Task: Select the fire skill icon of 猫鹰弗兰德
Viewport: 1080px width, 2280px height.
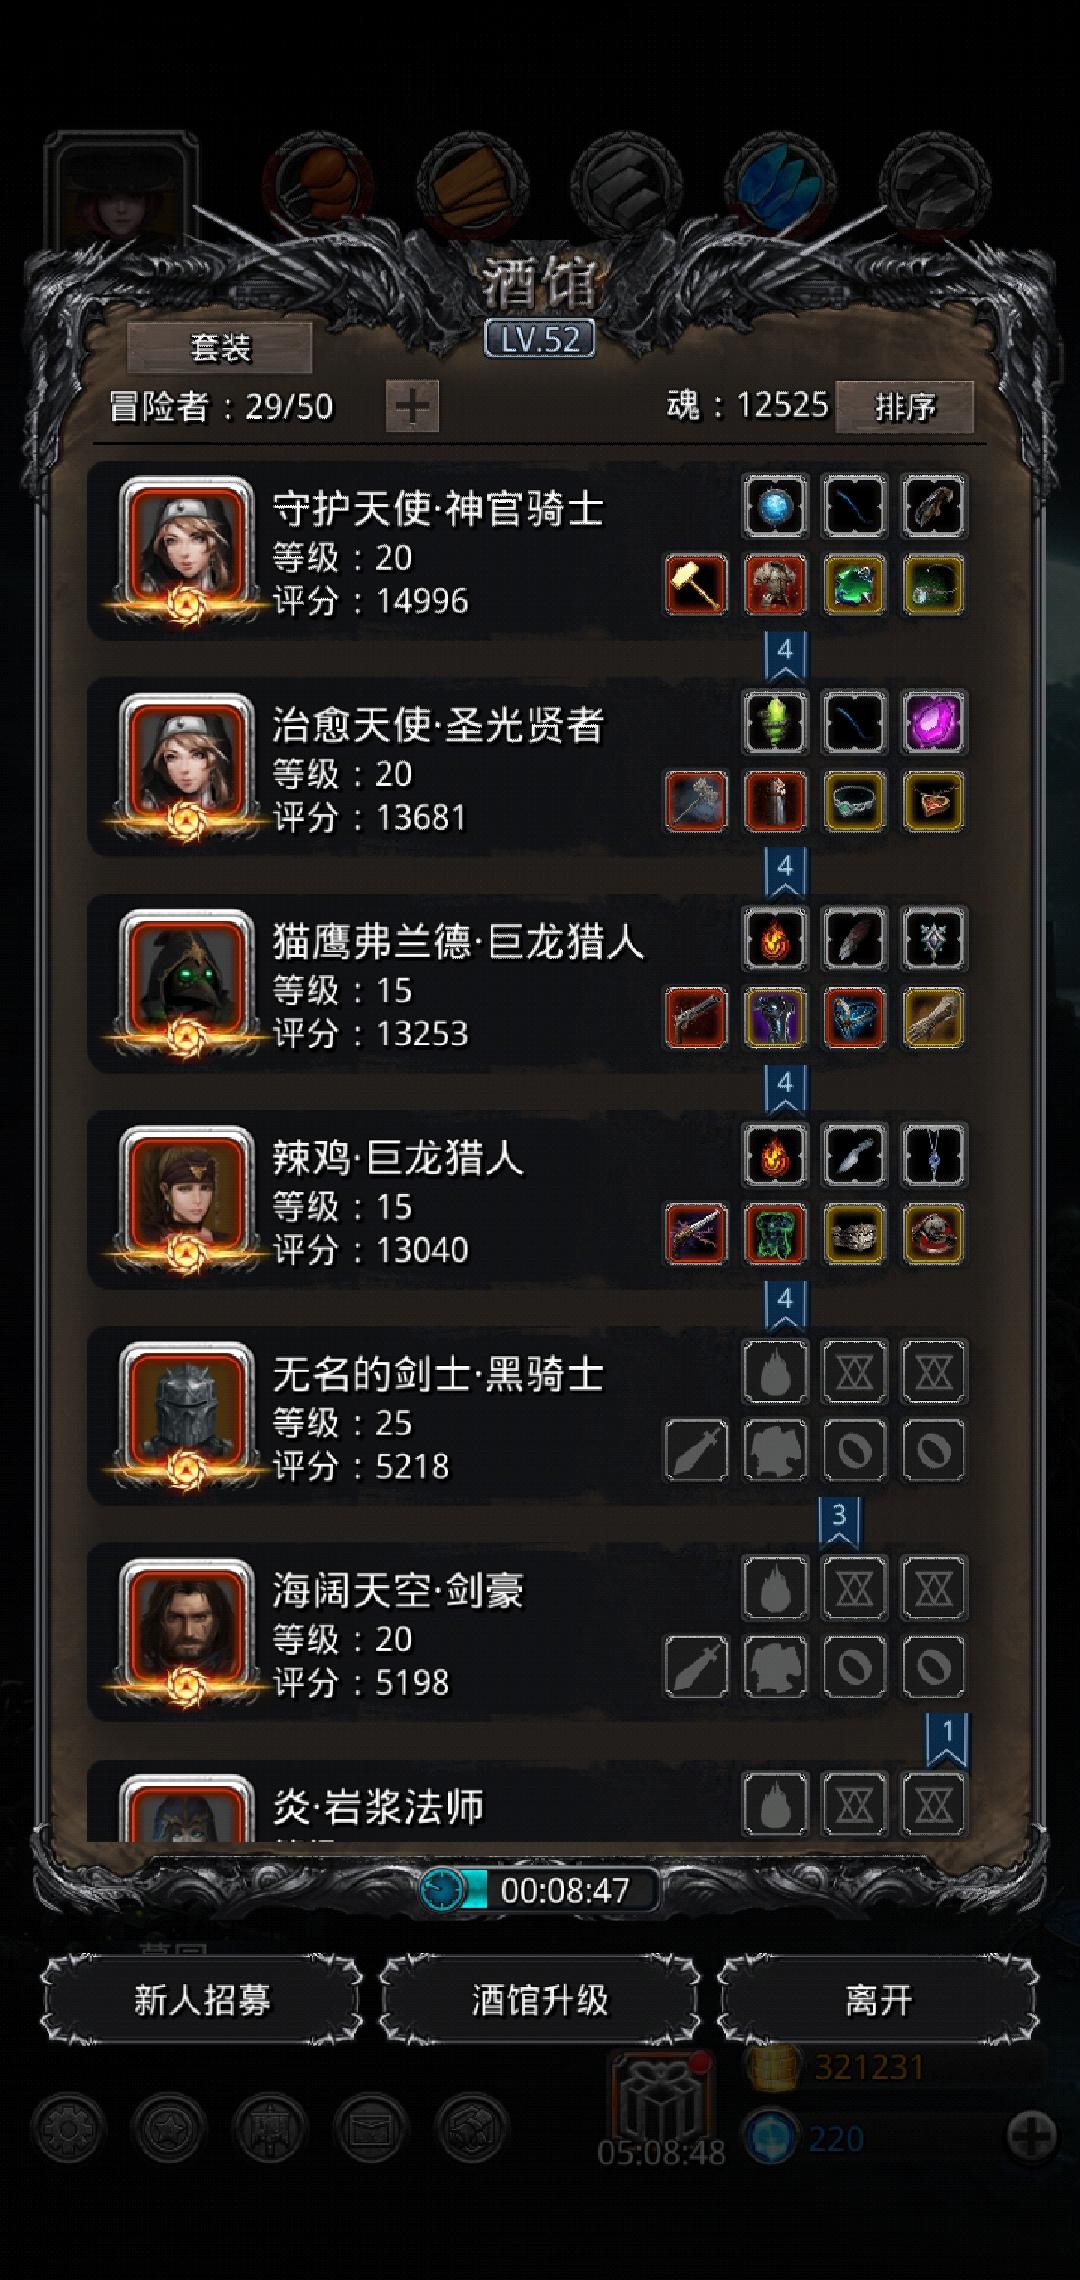Action: point(775,939)
